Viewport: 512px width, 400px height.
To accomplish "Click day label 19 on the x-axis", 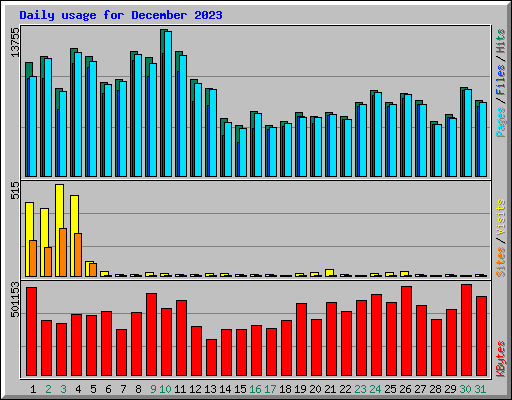I will [300, 389].
